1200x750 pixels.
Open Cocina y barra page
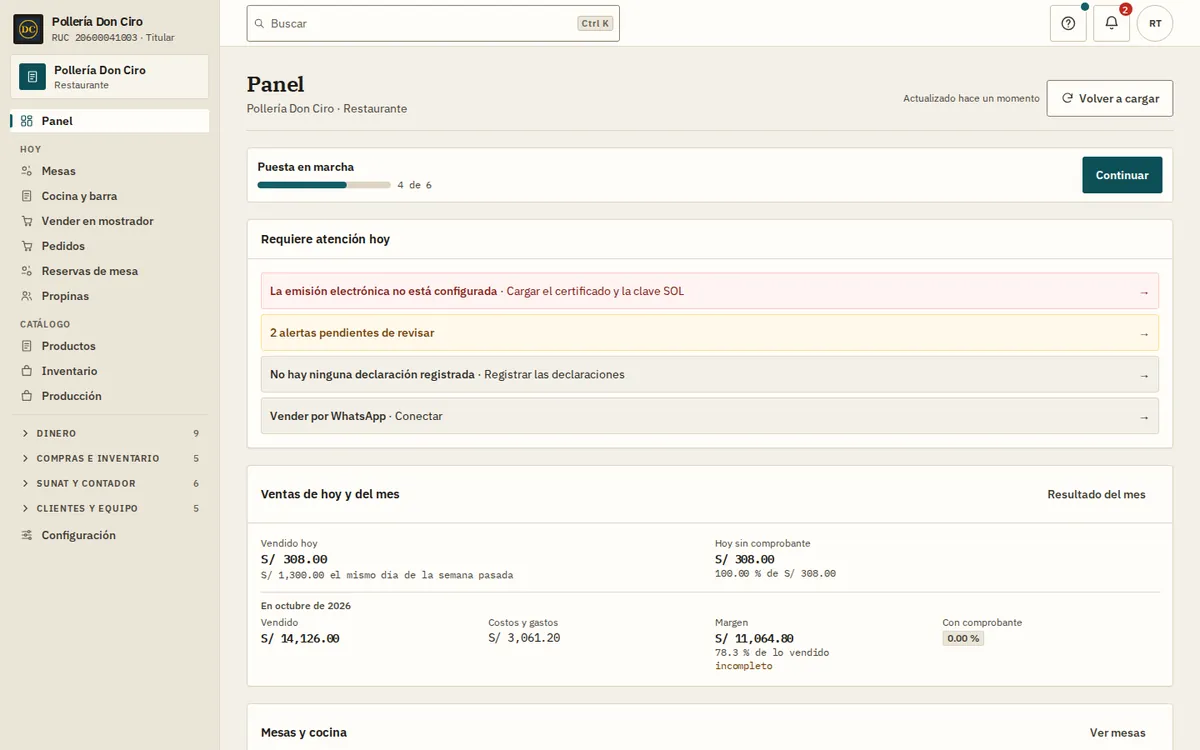[110, 196]
